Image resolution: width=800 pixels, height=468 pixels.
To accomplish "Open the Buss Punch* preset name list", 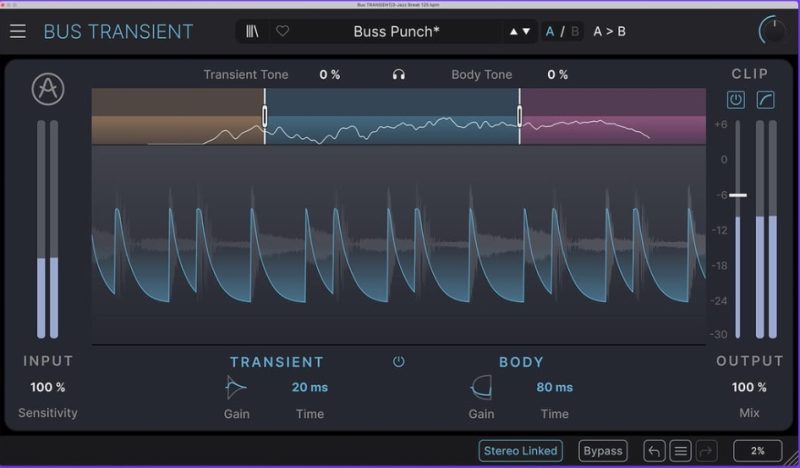I will pyautogui.click(x=396, y=32).
